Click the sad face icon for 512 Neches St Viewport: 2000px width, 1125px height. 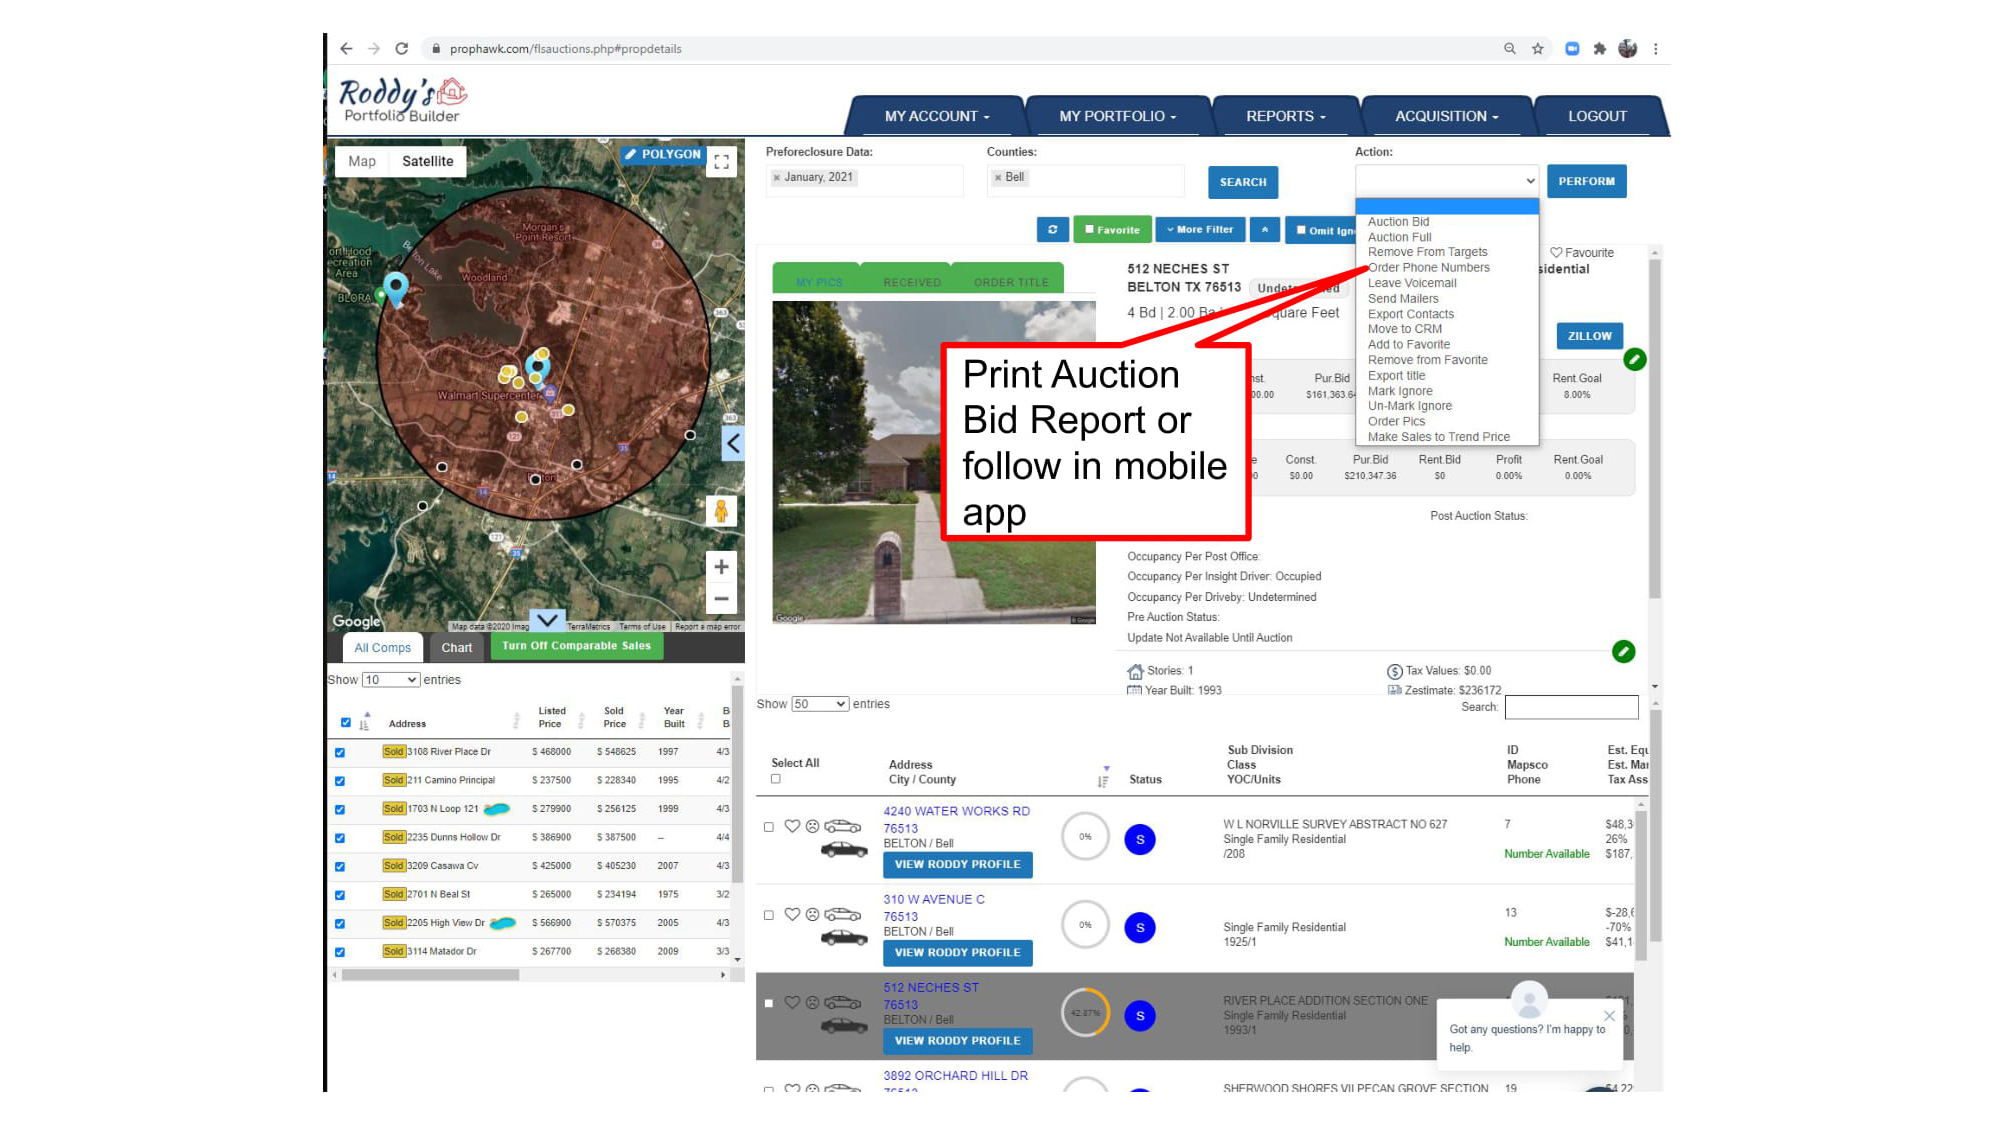tap(812, 1002)
